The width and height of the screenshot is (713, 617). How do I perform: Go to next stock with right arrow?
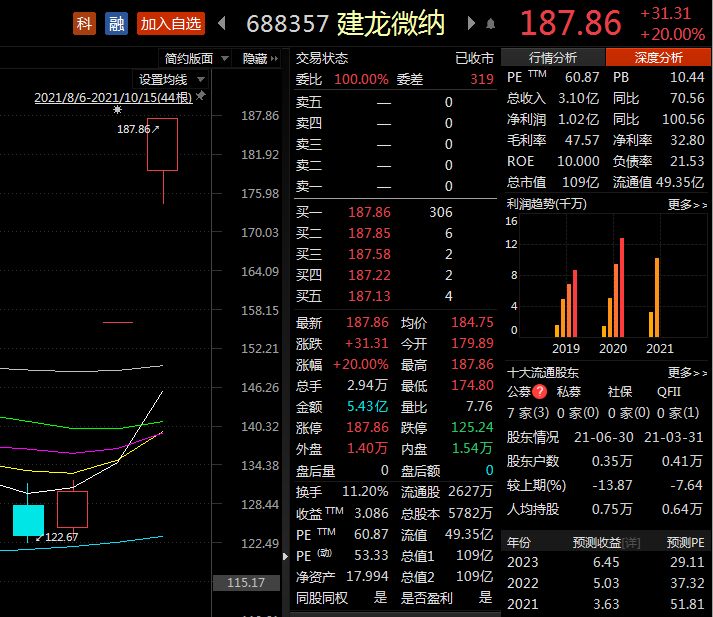pos(472,23)
